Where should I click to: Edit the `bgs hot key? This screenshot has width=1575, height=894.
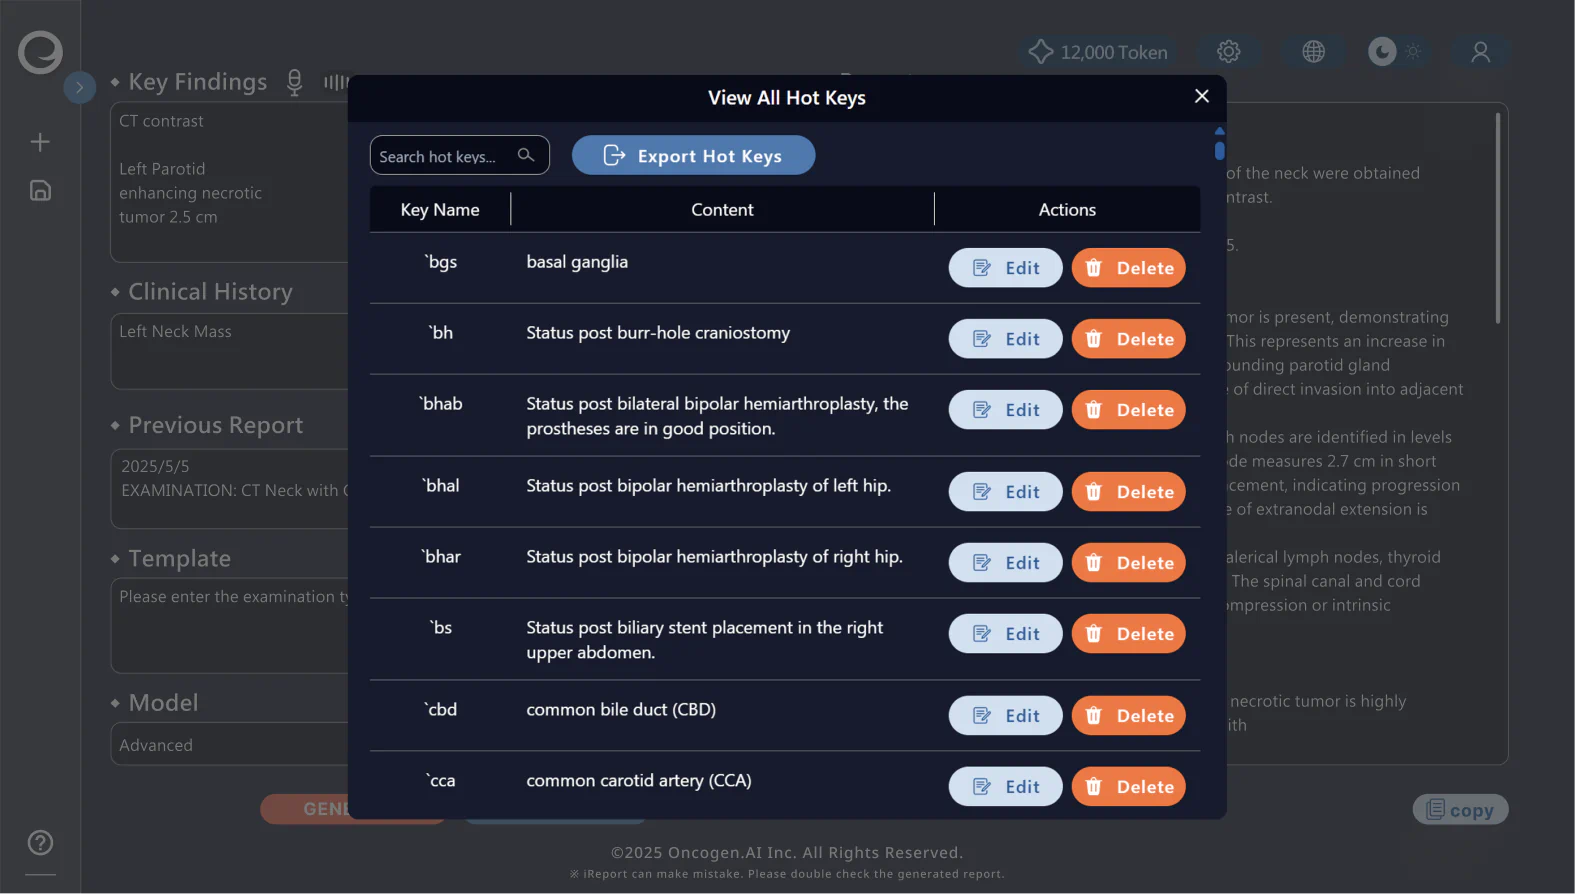(1005, 268)
